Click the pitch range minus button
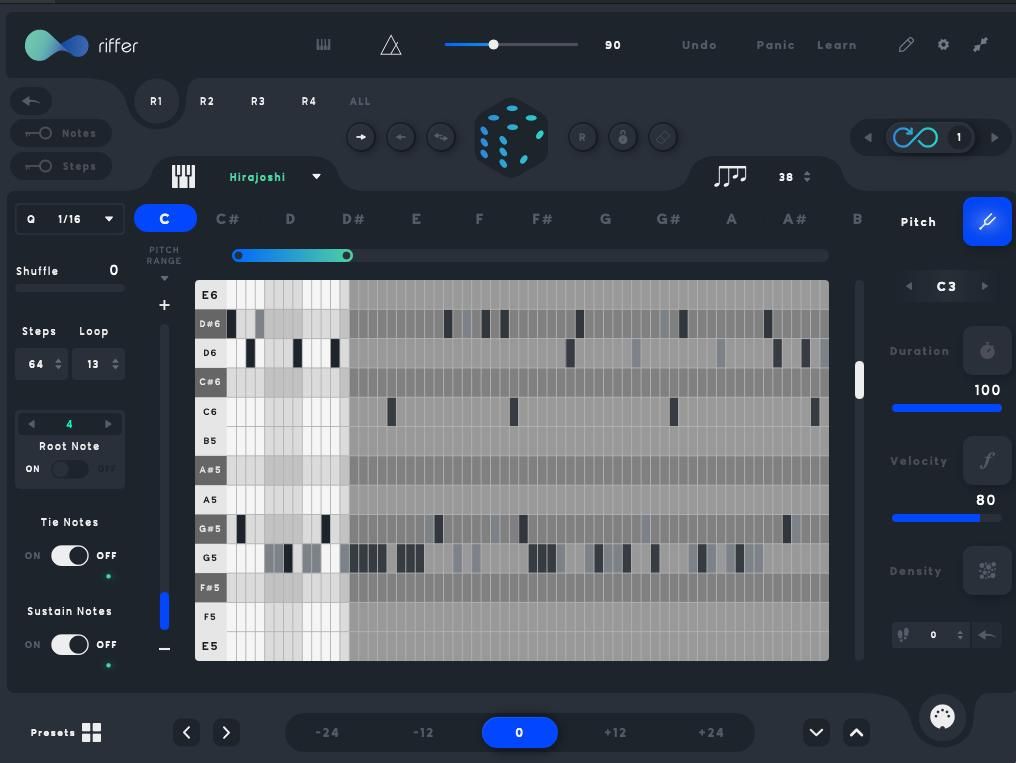Image resolution: width=1016 pixels, height=763 pixels. pos(165,648)
